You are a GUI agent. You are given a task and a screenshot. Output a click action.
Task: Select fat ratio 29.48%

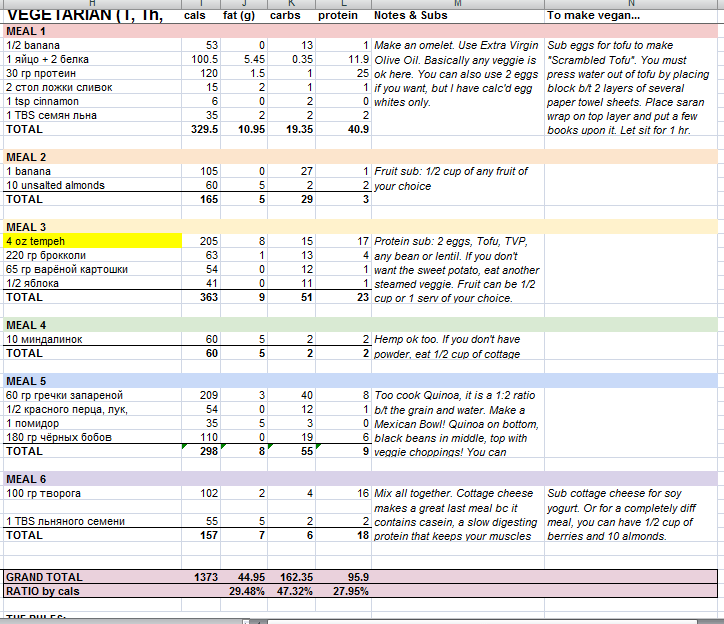[x=244, y=591]
